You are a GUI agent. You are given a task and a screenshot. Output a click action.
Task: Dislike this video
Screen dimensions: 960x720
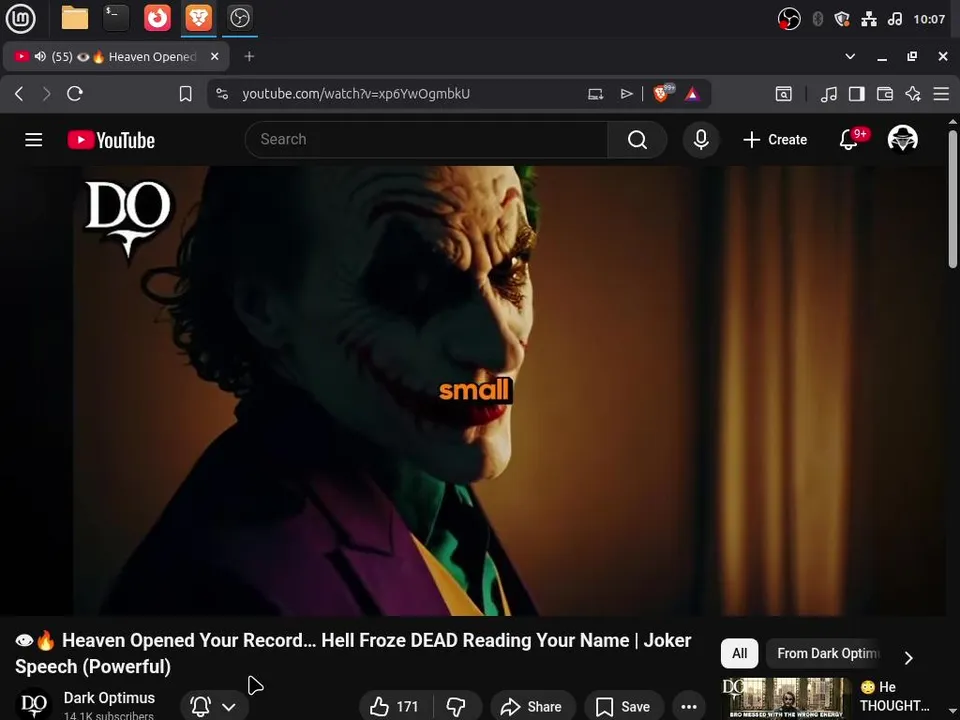pyautogui.click(x=456, y=707)
